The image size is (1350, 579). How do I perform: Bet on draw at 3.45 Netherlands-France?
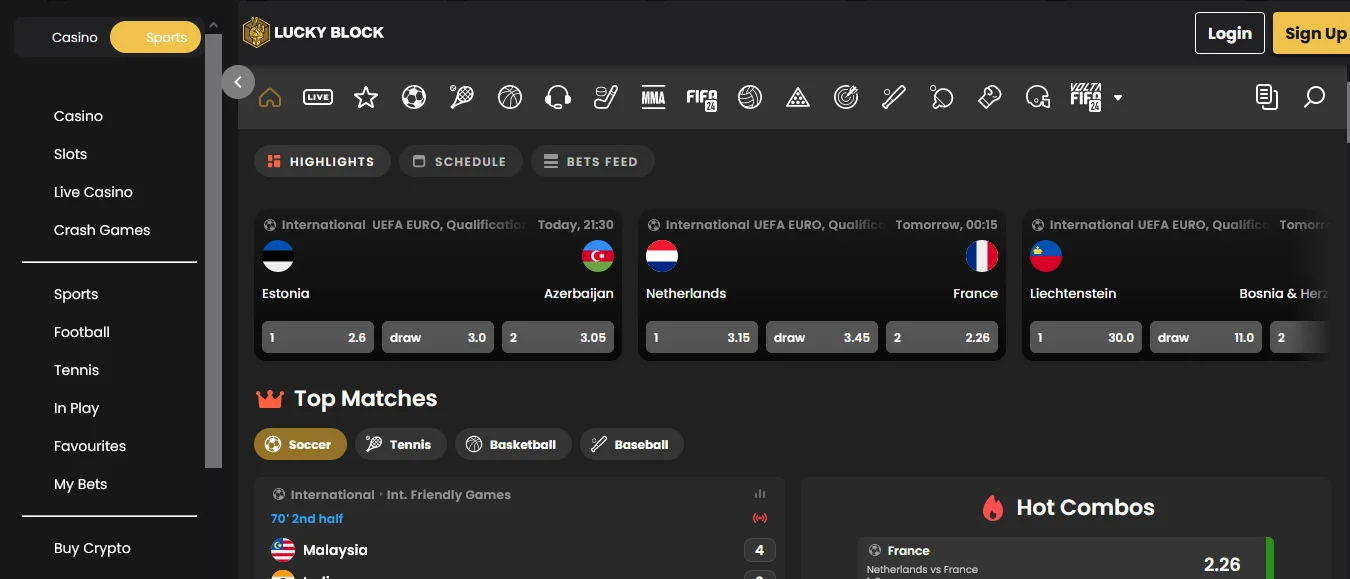tap(822, 337)
